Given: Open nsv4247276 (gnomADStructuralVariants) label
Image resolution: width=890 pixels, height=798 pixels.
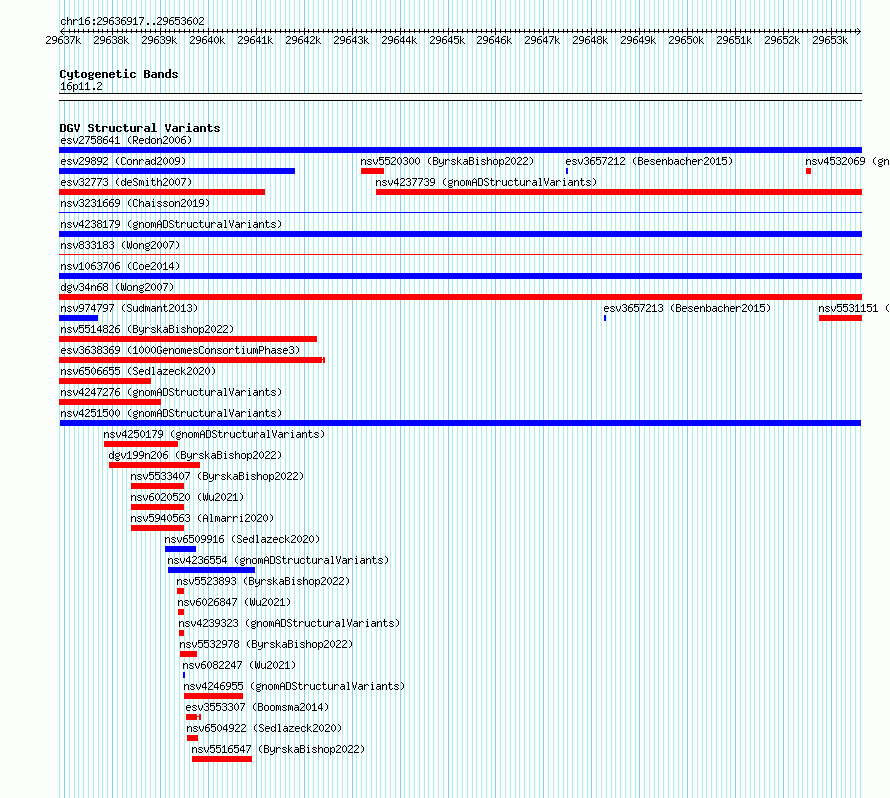Looking at the screenshot, I should tap(171, 392).
